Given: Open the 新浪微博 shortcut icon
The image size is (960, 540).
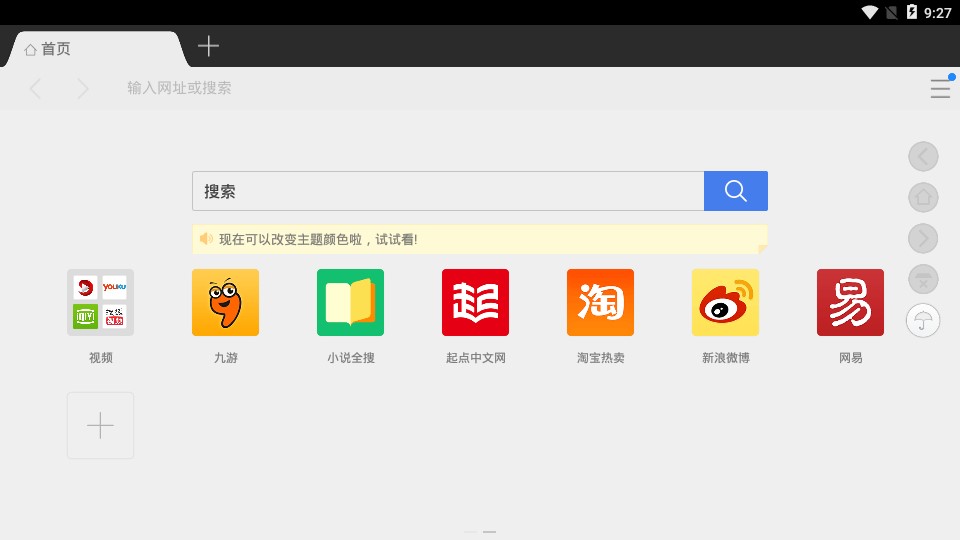Looking at the screenshot, I should 725,302.
